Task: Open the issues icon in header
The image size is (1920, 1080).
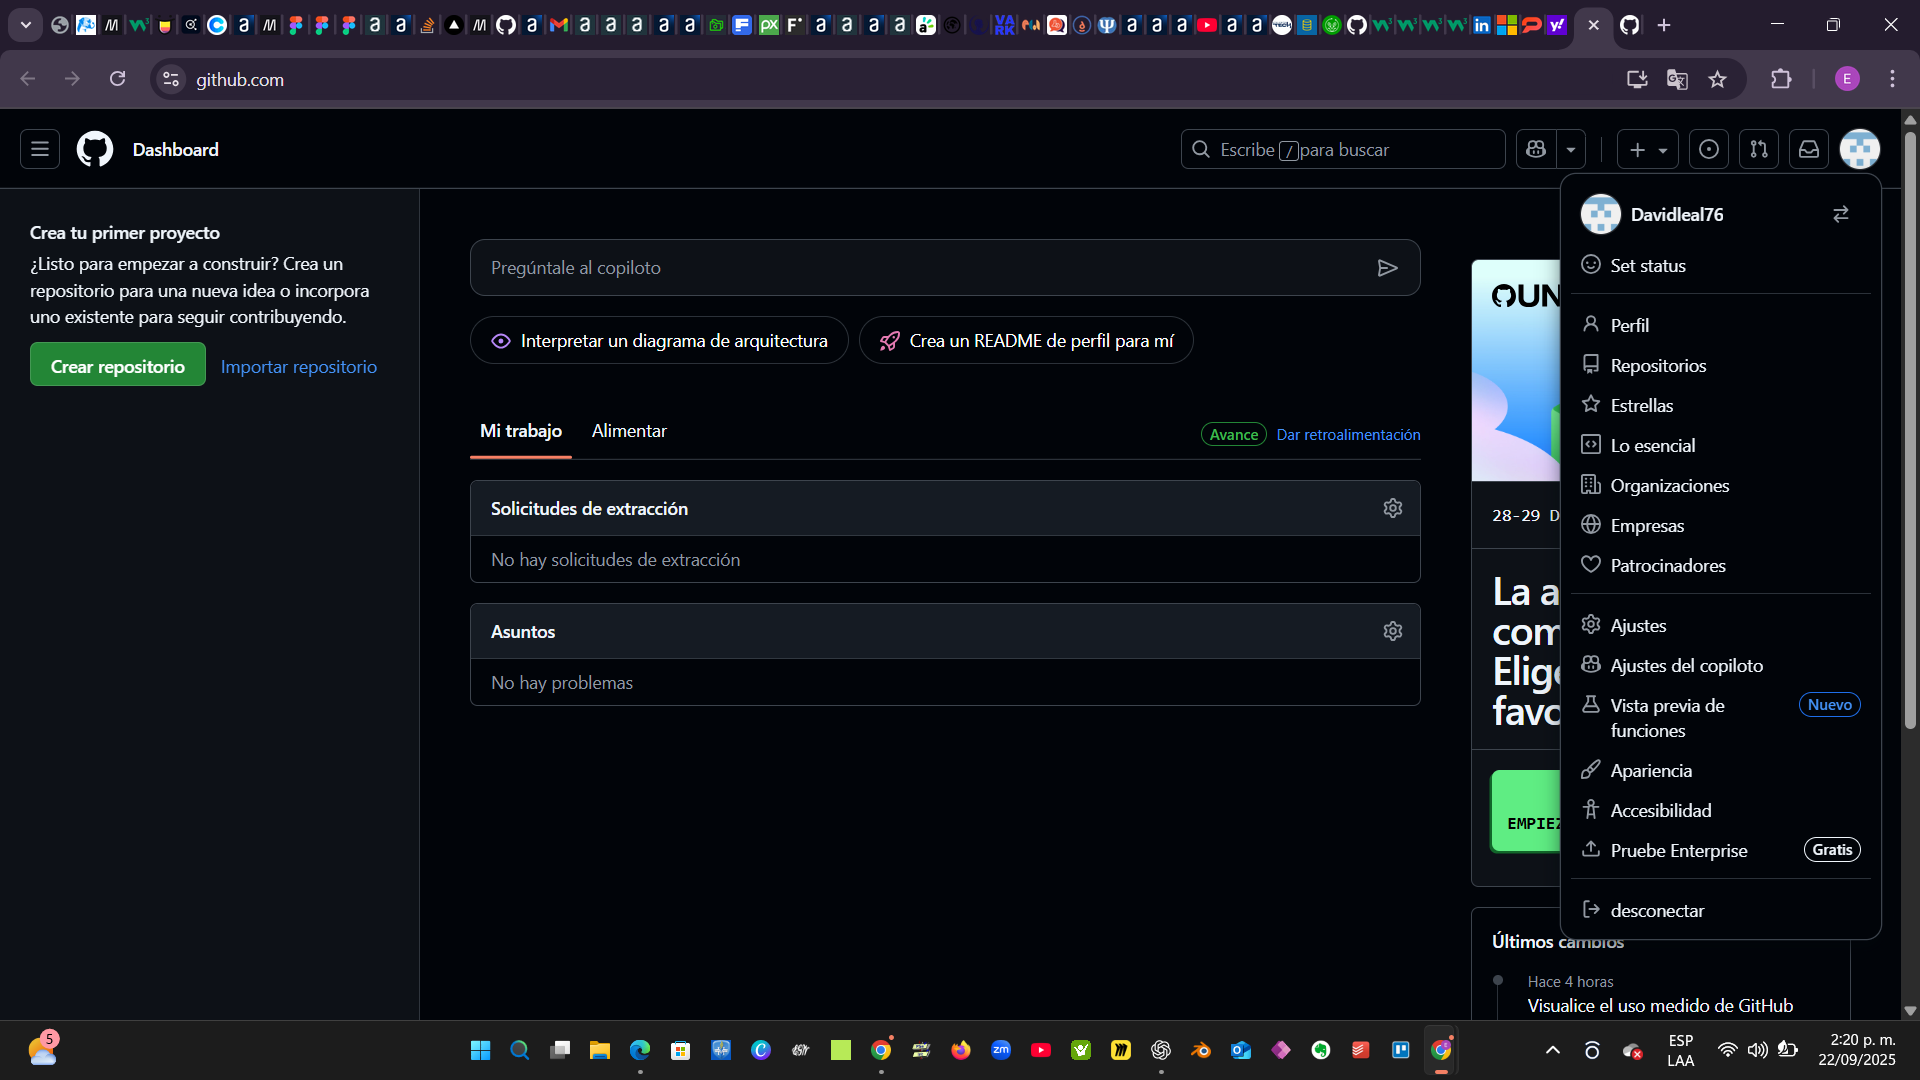Action: pos(1709,150)
